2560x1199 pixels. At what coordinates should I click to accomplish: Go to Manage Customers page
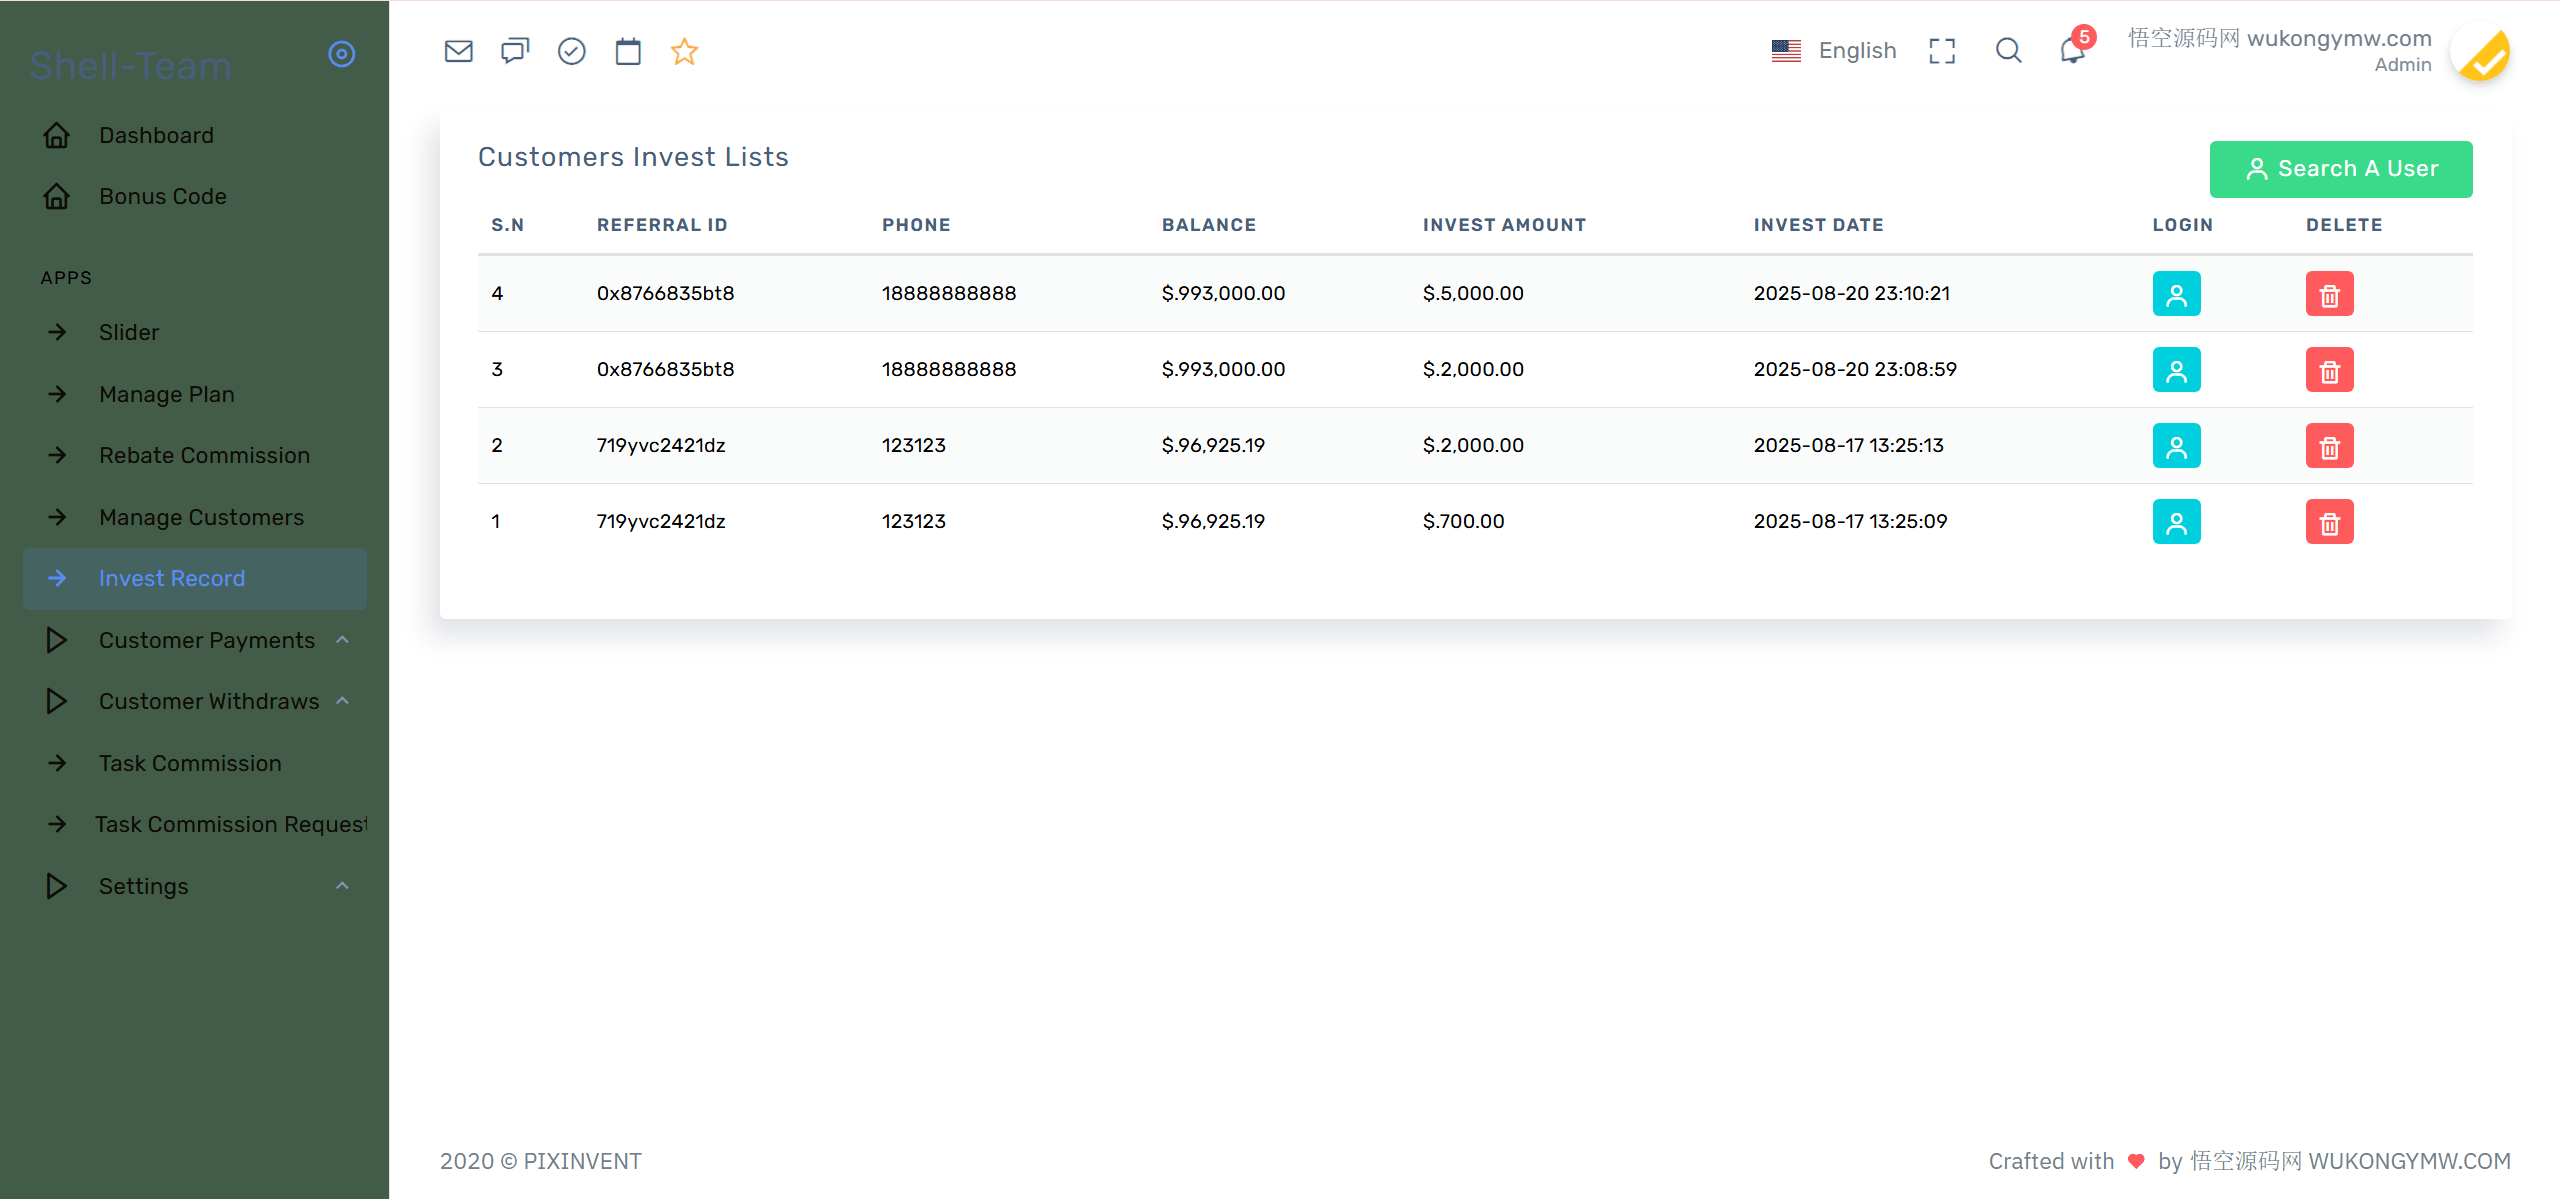pyautogui.click(x=201, y=517)
